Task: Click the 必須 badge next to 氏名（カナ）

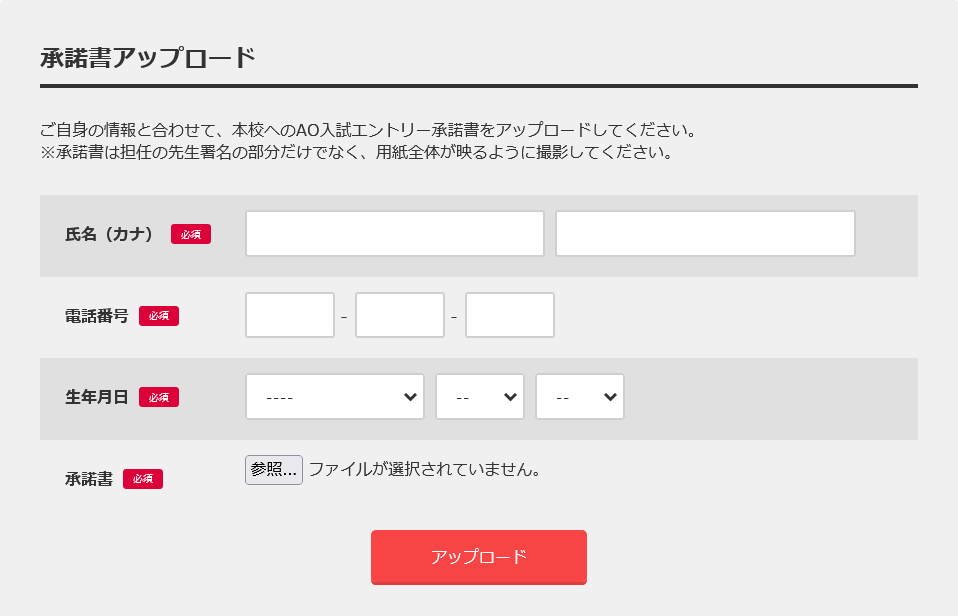Action: coord(191,234)
